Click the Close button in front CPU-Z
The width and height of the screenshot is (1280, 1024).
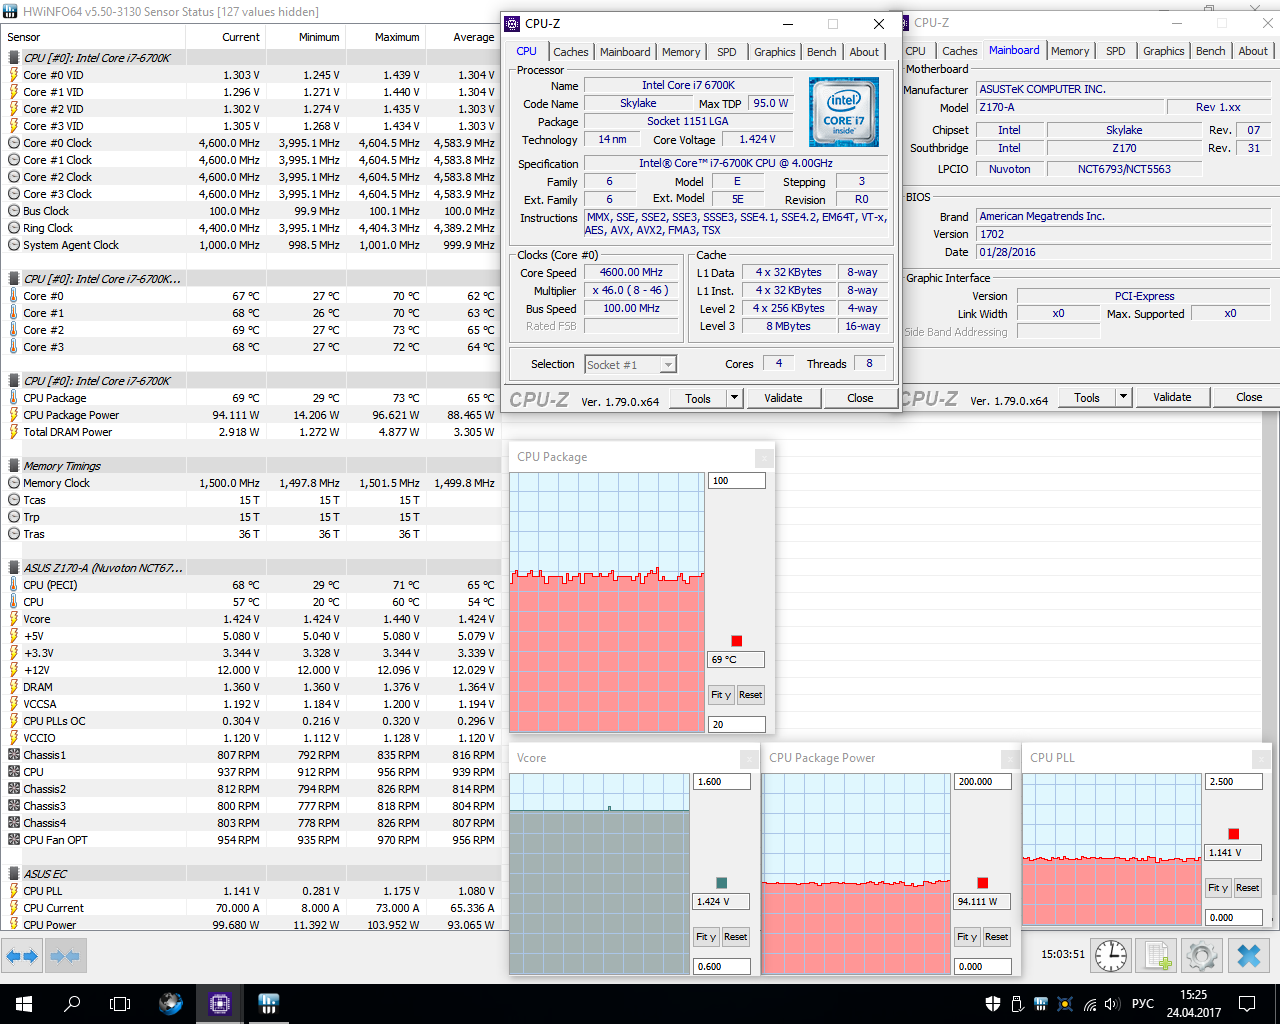860,398
